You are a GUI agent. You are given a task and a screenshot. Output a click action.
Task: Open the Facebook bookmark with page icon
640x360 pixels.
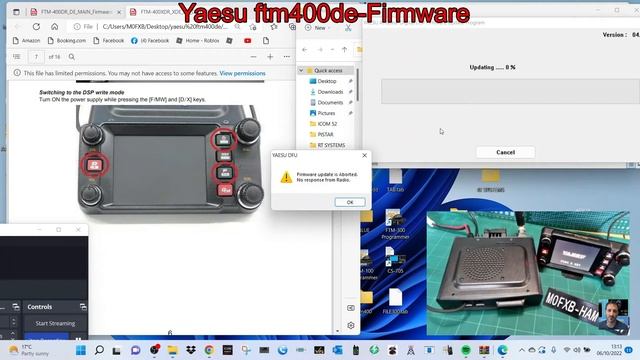coord(109,41)
